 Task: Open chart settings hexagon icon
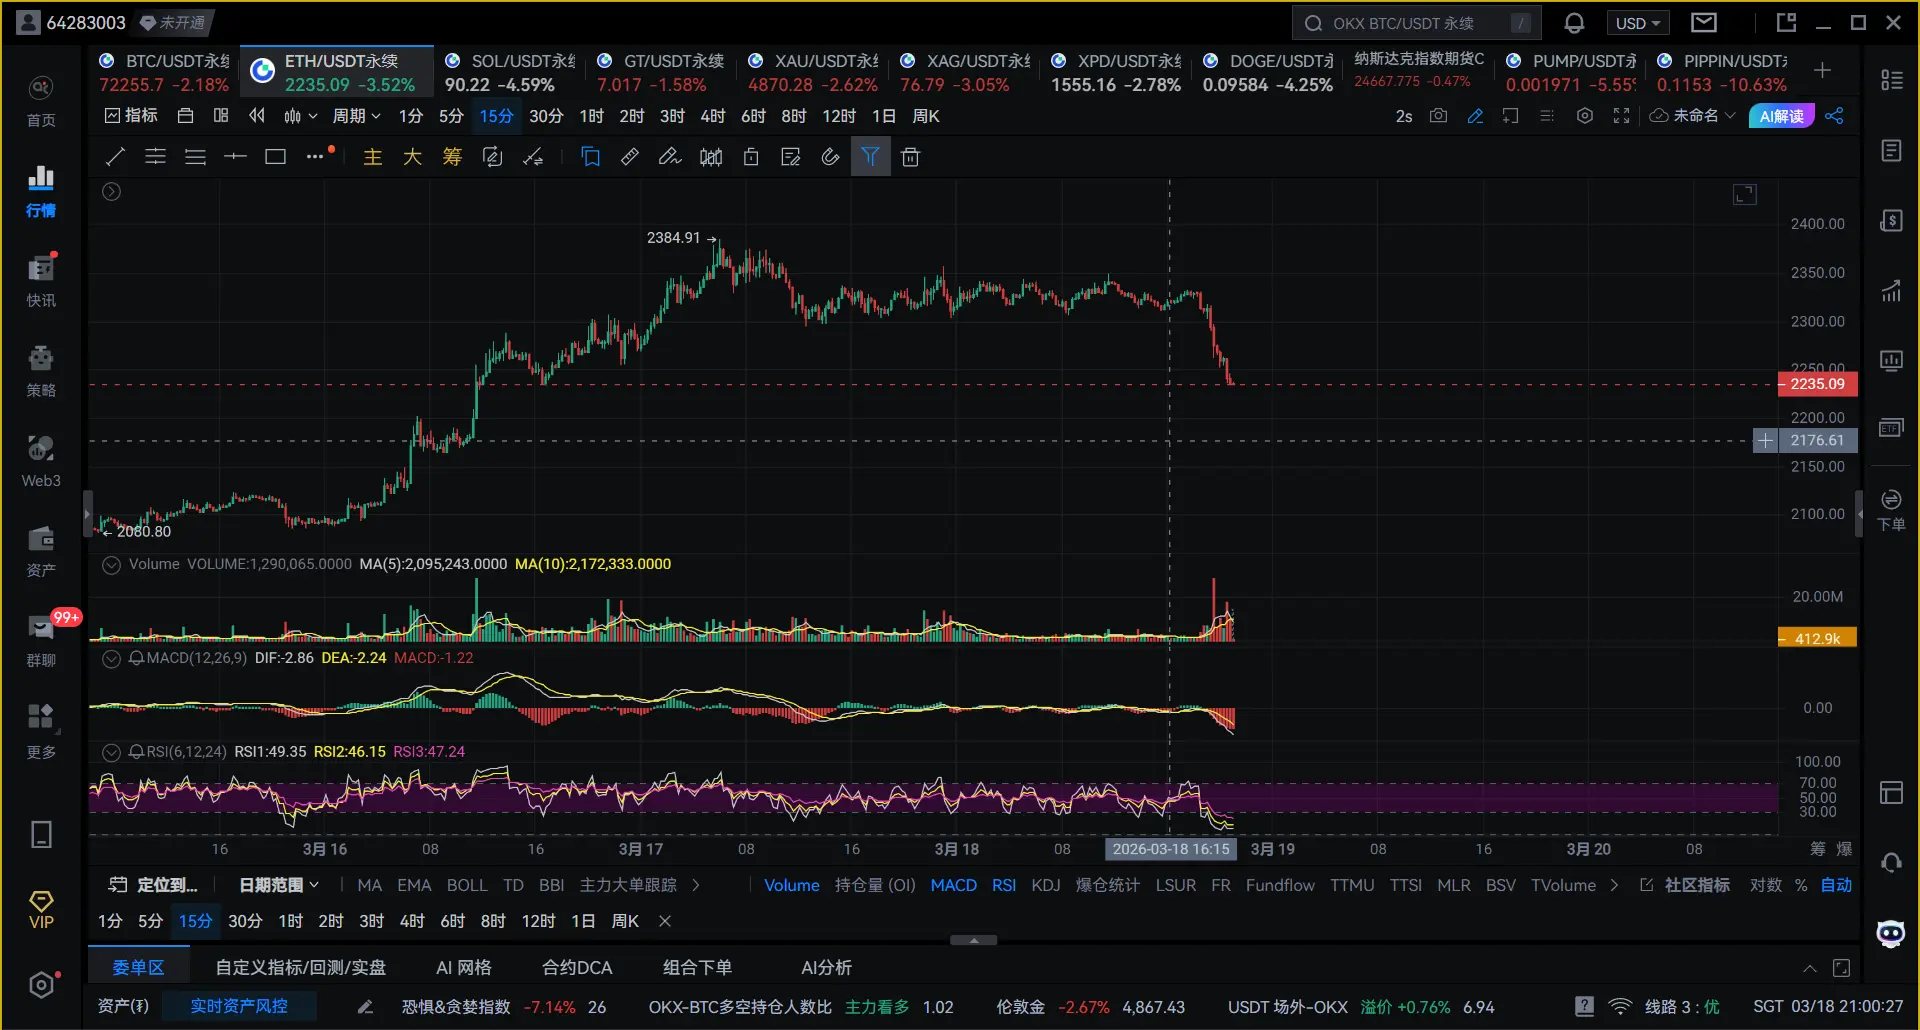pyautogui.click(x=1585, y=116)
